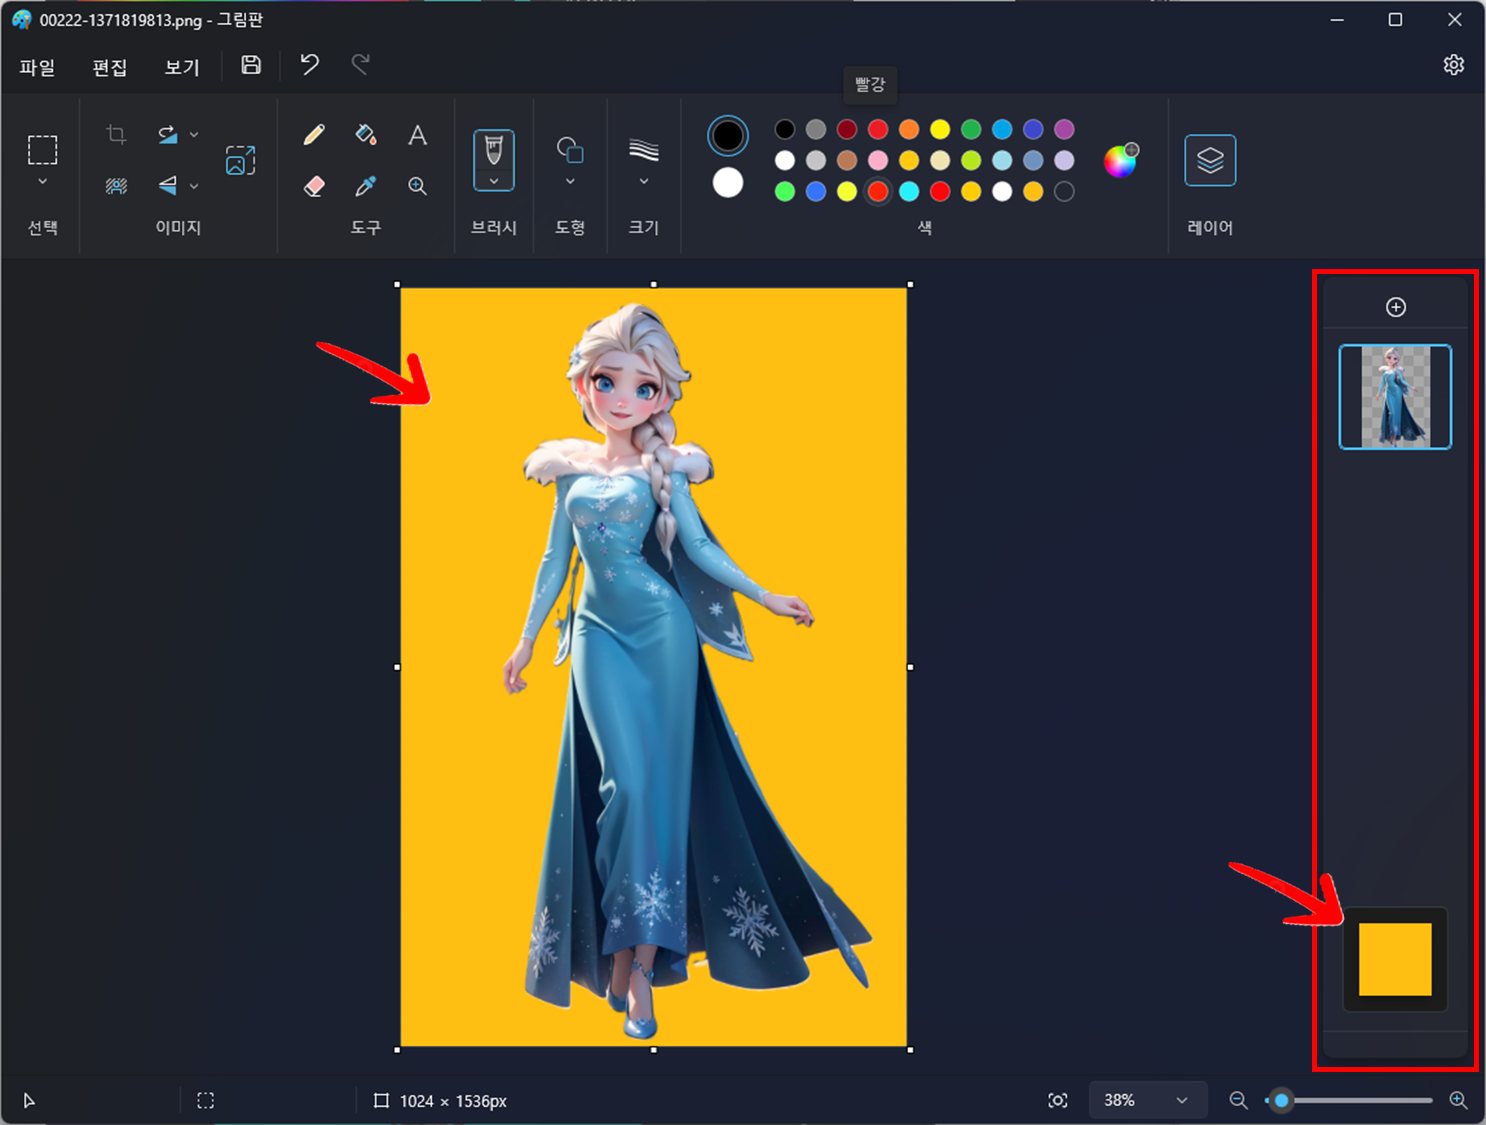
Task: Pick the lime green palette color
Action: coord(971,160)
